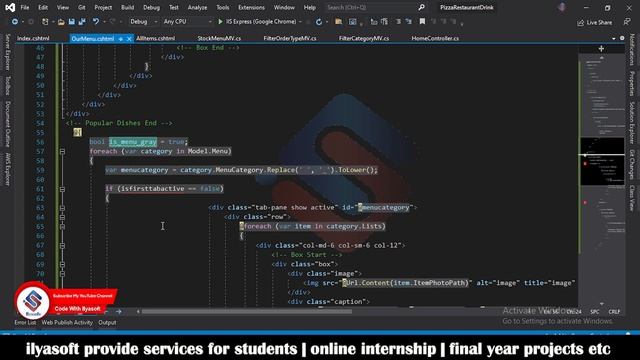Viewport: 640px width, 360px height.
Task: Open the Project menu
Action: click(103, 7)
